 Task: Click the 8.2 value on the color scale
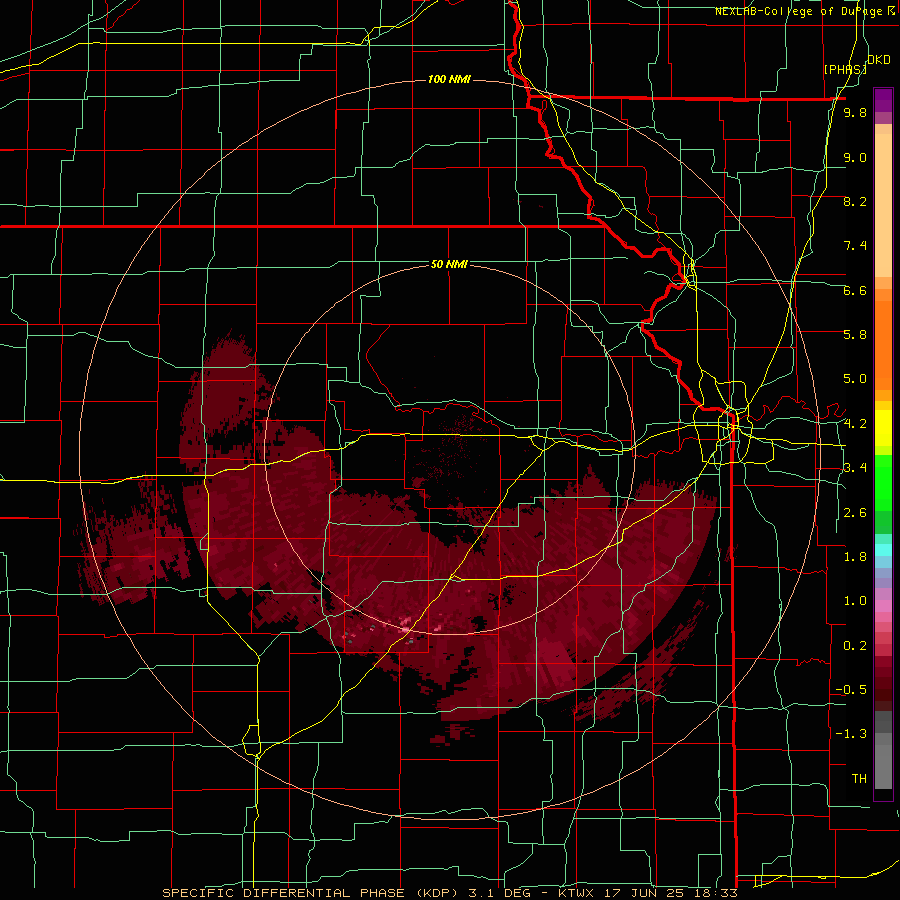coord(855,201)
